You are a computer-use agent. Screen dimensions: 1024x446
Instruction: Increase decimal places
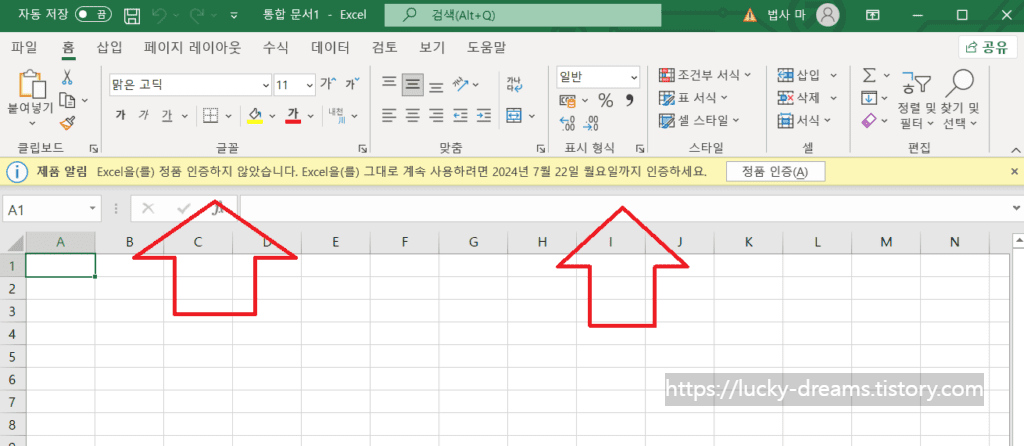tap(568, 122)
